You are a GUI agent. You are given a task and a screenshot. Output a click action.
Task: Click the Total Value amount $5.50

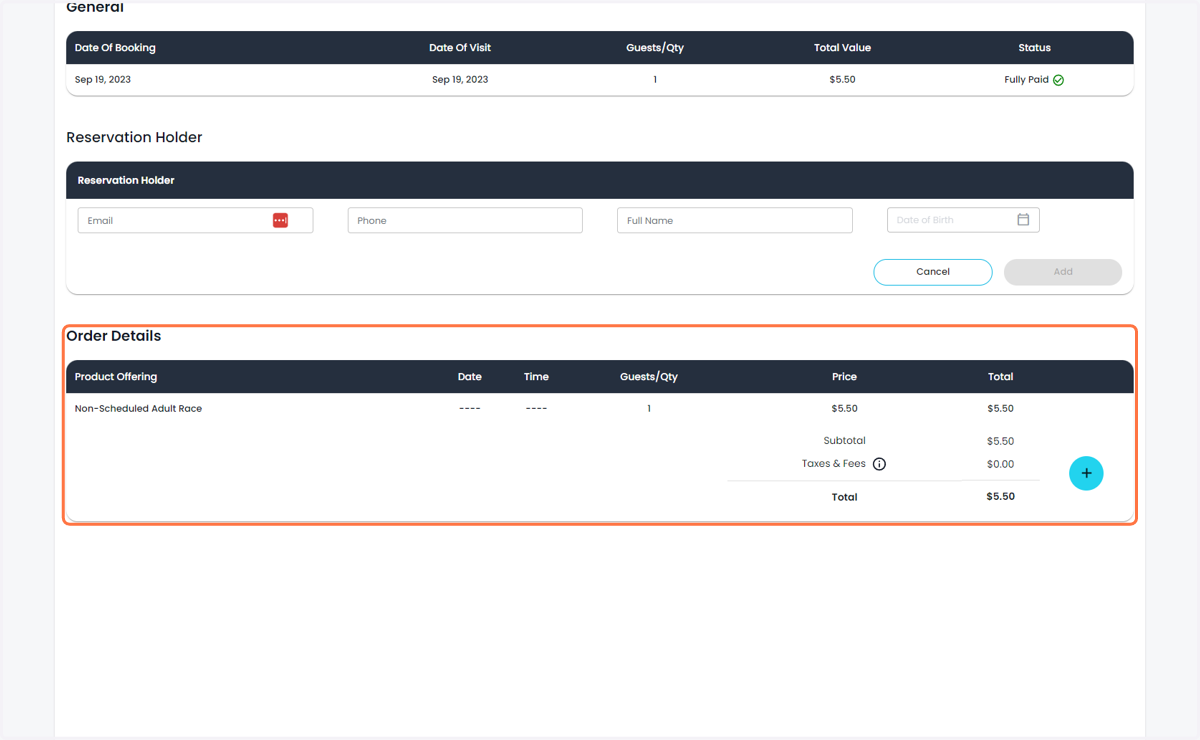[x=843, y=80]
